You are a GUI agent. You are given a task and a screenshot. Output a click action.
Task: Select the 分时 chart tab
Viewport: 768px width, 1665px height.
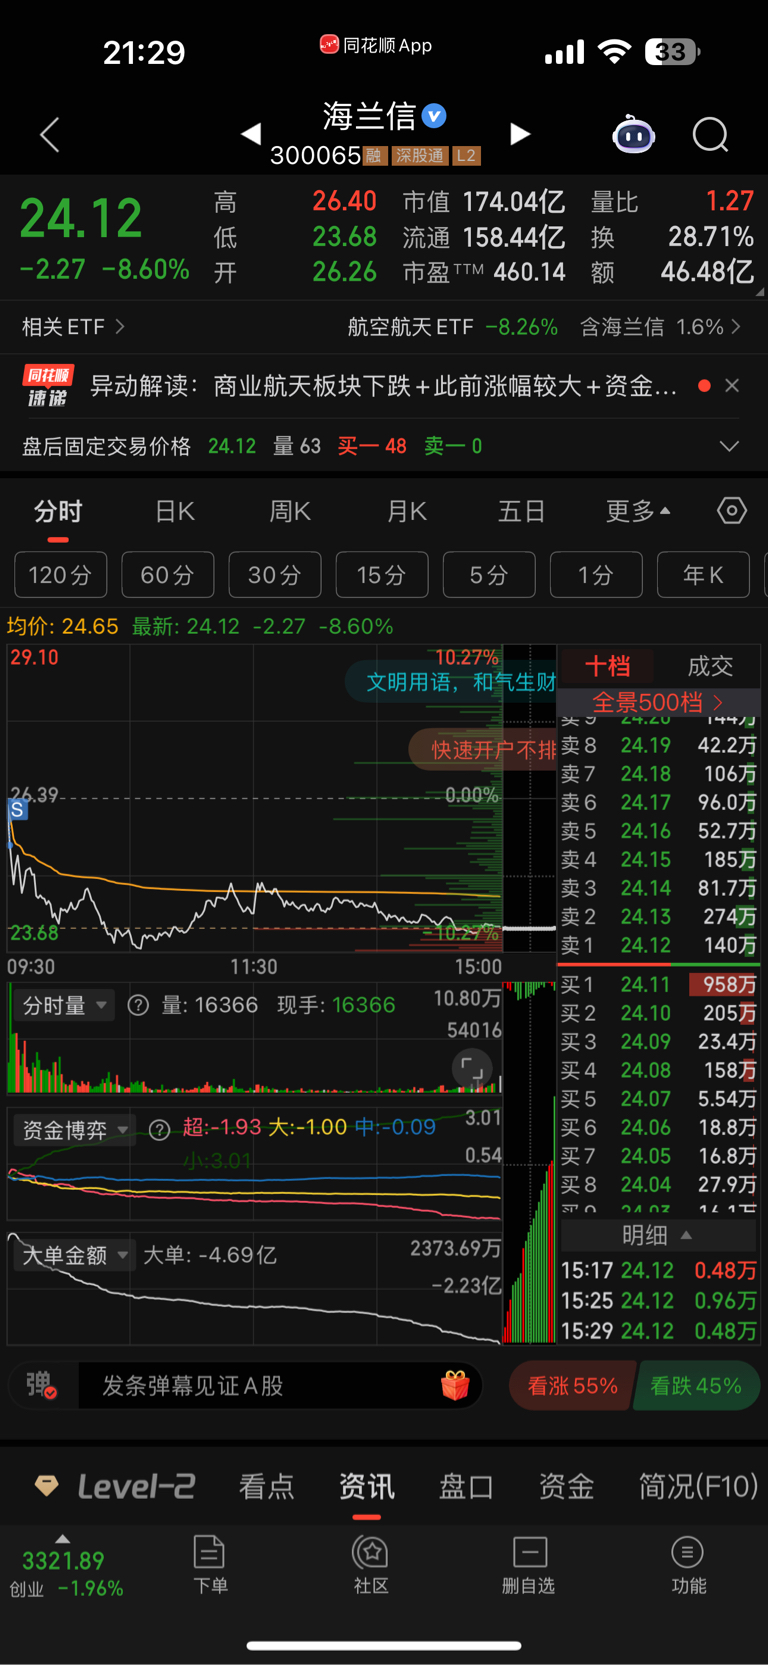click(x=58, y=511)
